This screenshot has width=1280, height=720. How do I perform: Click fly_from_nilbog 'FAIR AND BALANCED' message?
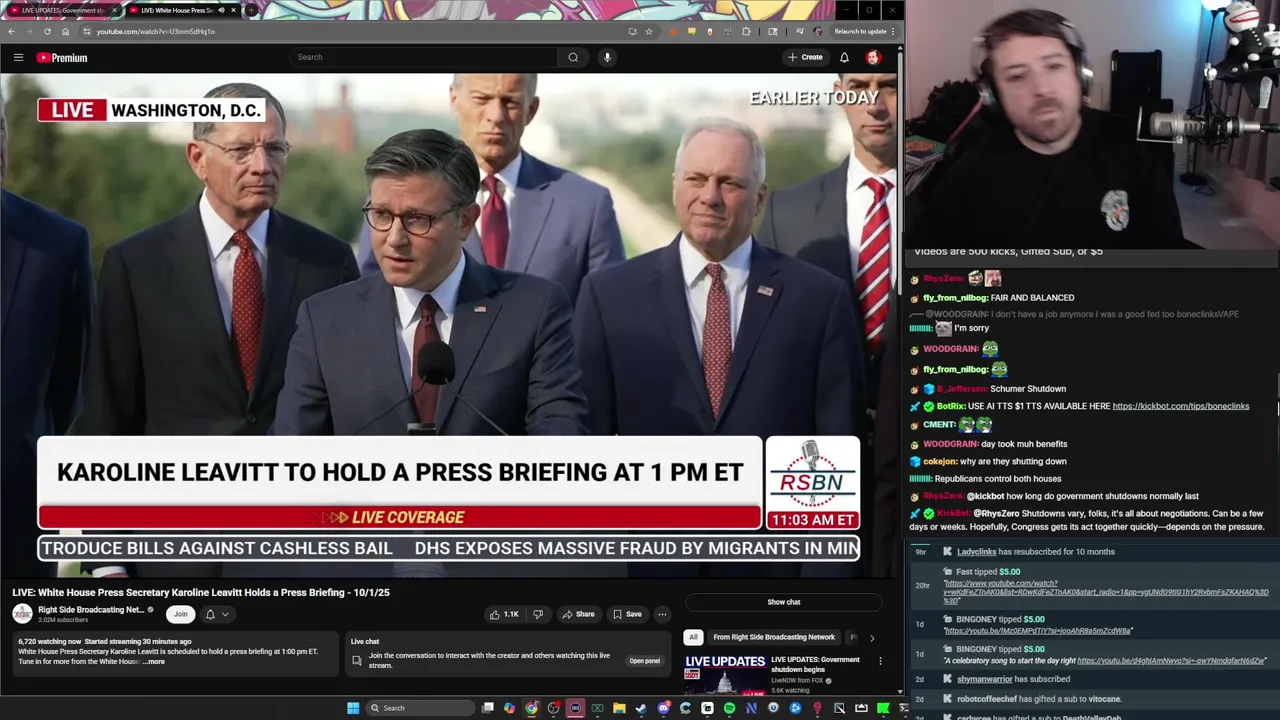pyautogui.click(x=1033, y=298)
